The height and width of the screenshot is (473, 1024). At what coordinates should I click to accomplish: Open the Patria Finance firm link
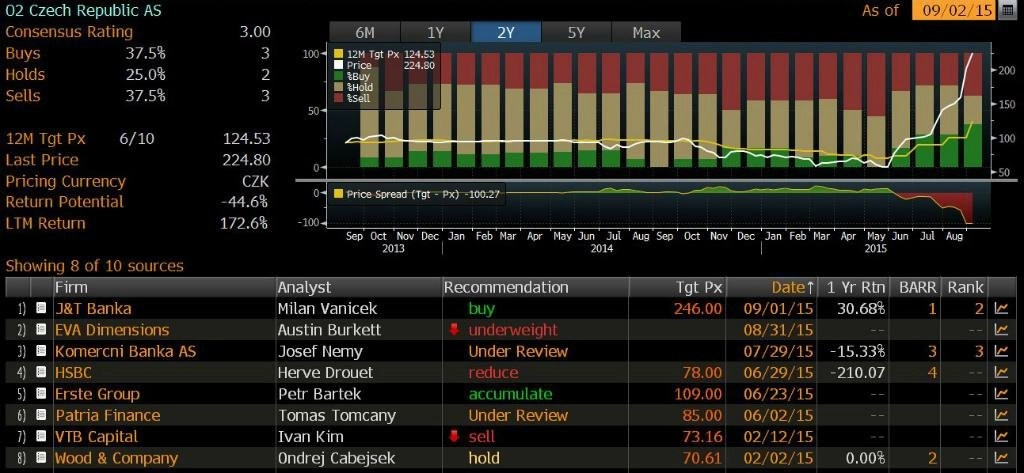point(108,416)
